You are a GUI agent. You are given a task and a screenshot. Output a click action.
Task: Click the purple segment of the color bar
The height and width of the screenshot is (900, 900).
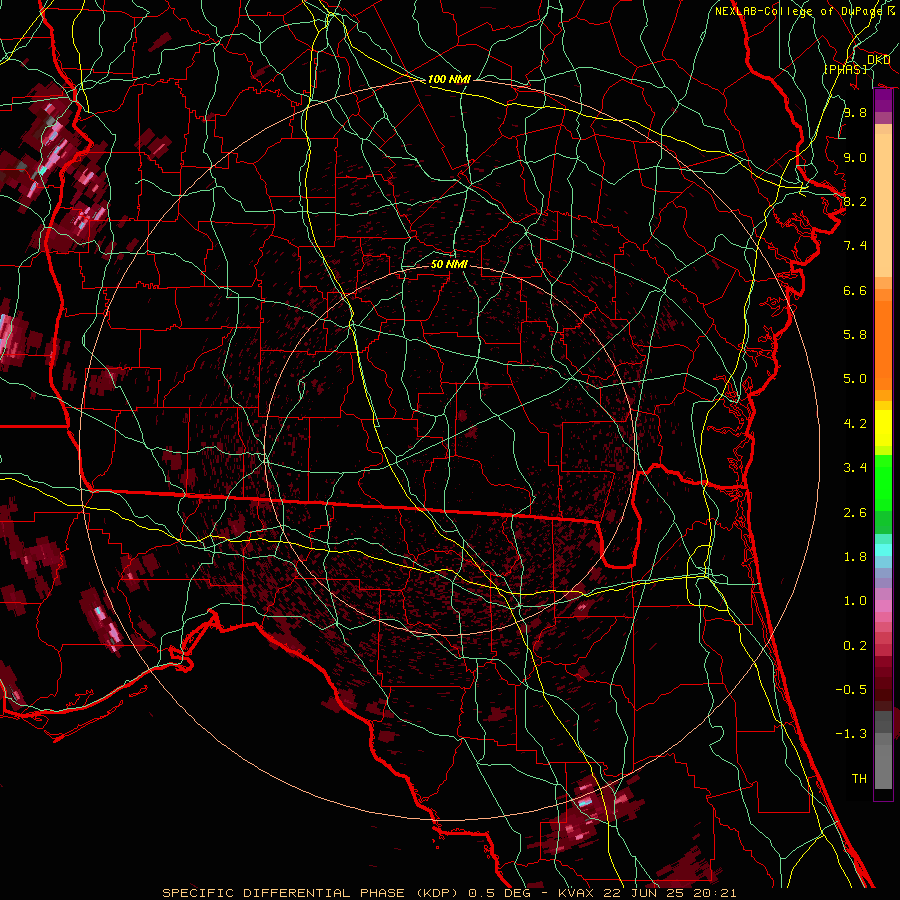click(x=883, y=101)
